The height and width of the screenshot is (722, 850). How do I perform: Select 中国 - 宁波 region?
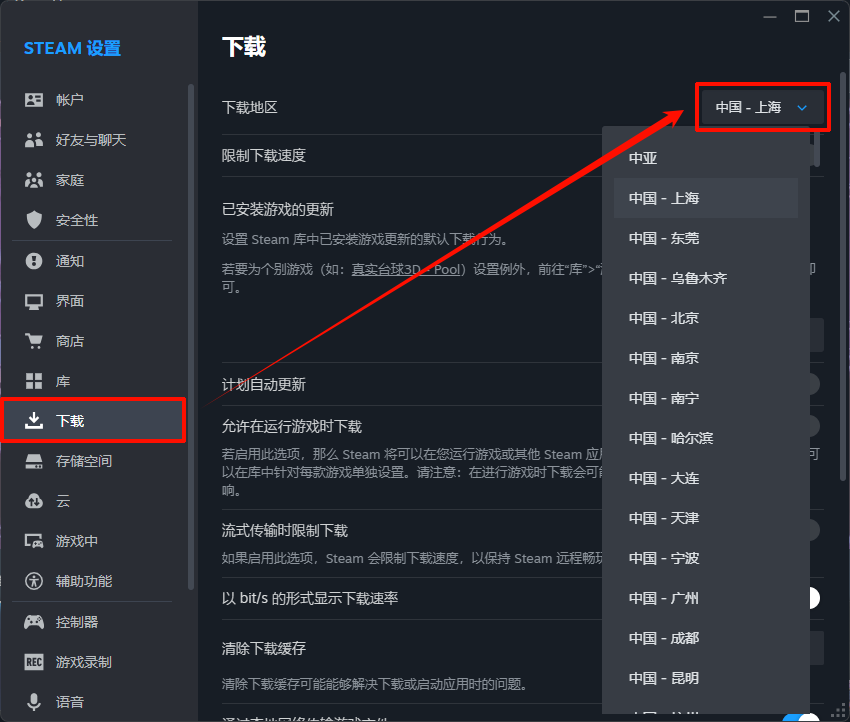click(705, 558)
